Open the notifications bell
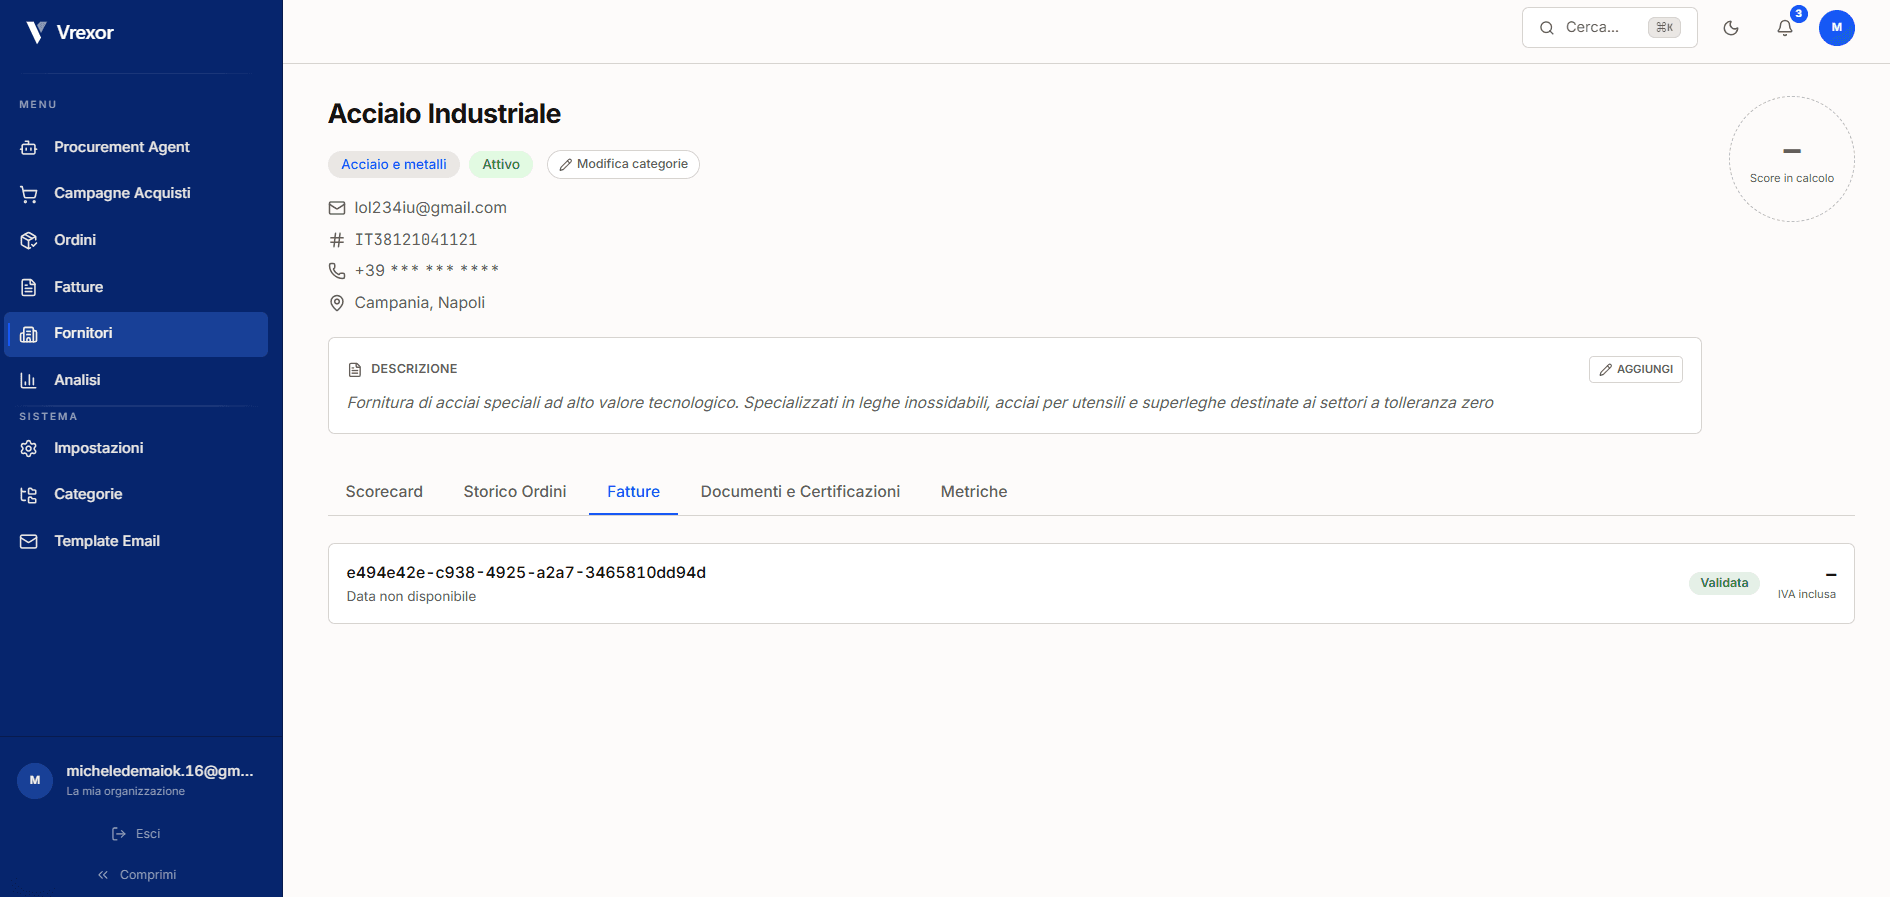Viewport: 1890px width, 897px height. coord(1785,28)
